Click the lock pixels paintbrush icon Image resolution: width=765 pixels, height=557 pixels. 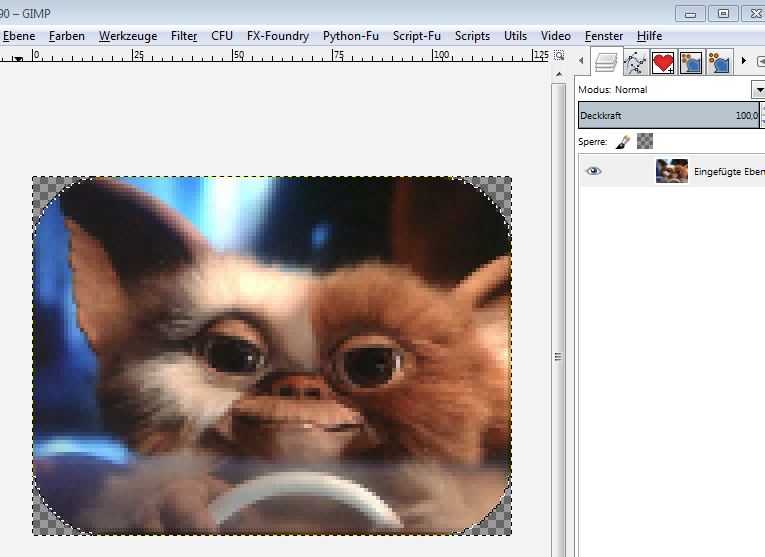(x=623, y=142)
